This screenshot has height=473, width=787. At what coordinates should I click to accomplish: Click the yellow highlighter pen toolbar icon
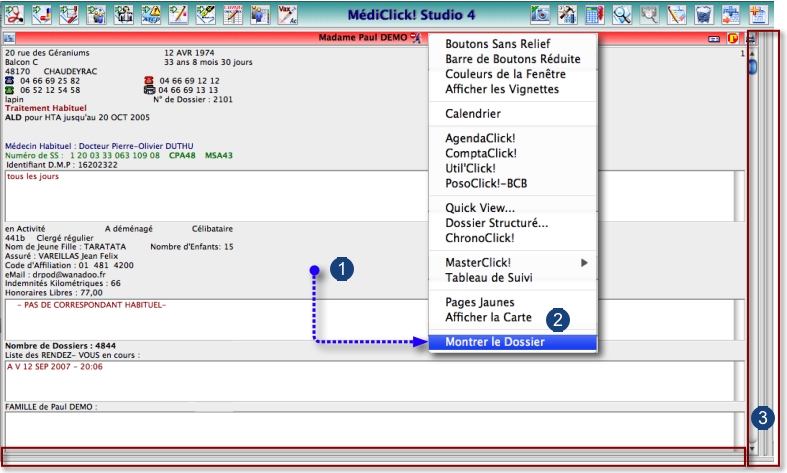pos(205,15)
